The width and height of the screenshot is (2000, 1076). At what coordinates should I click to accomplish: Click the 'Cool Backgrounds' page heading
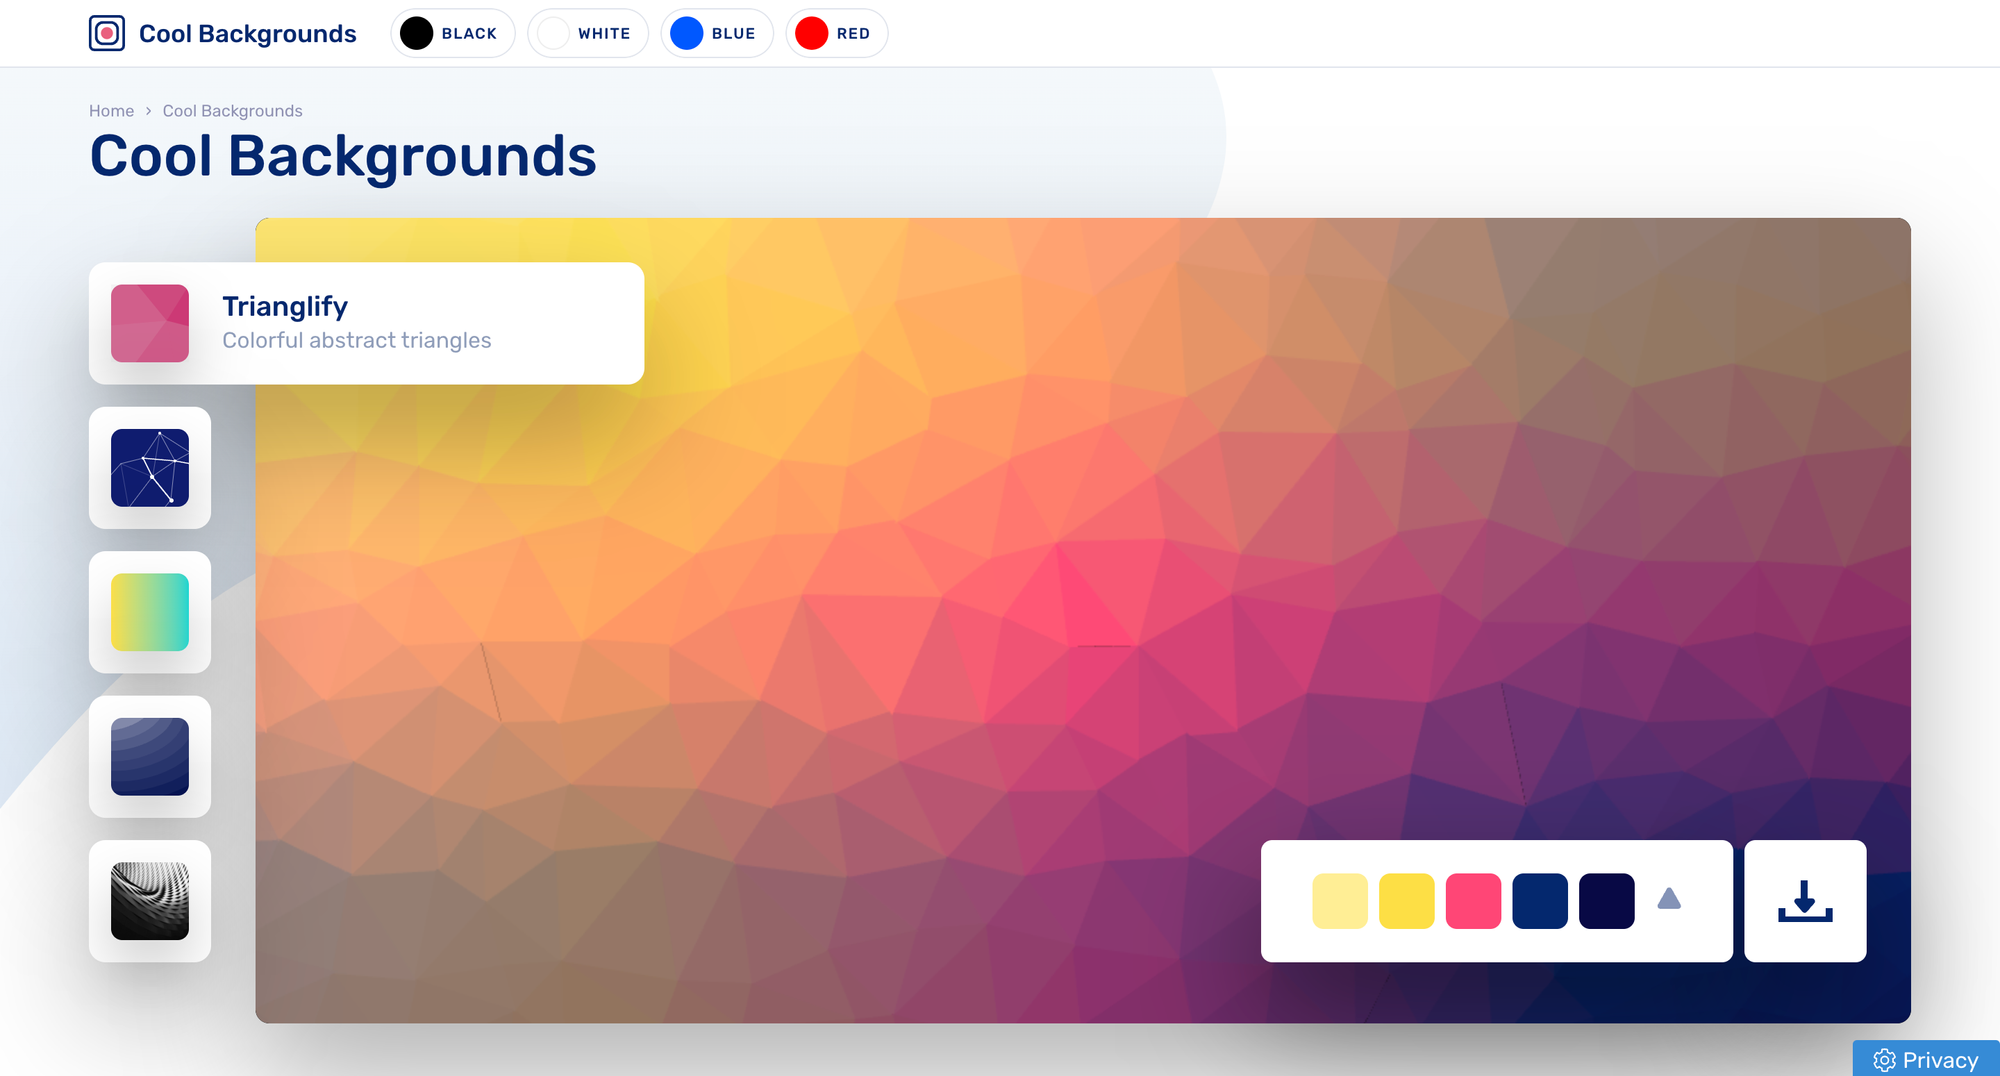[343, 156]
